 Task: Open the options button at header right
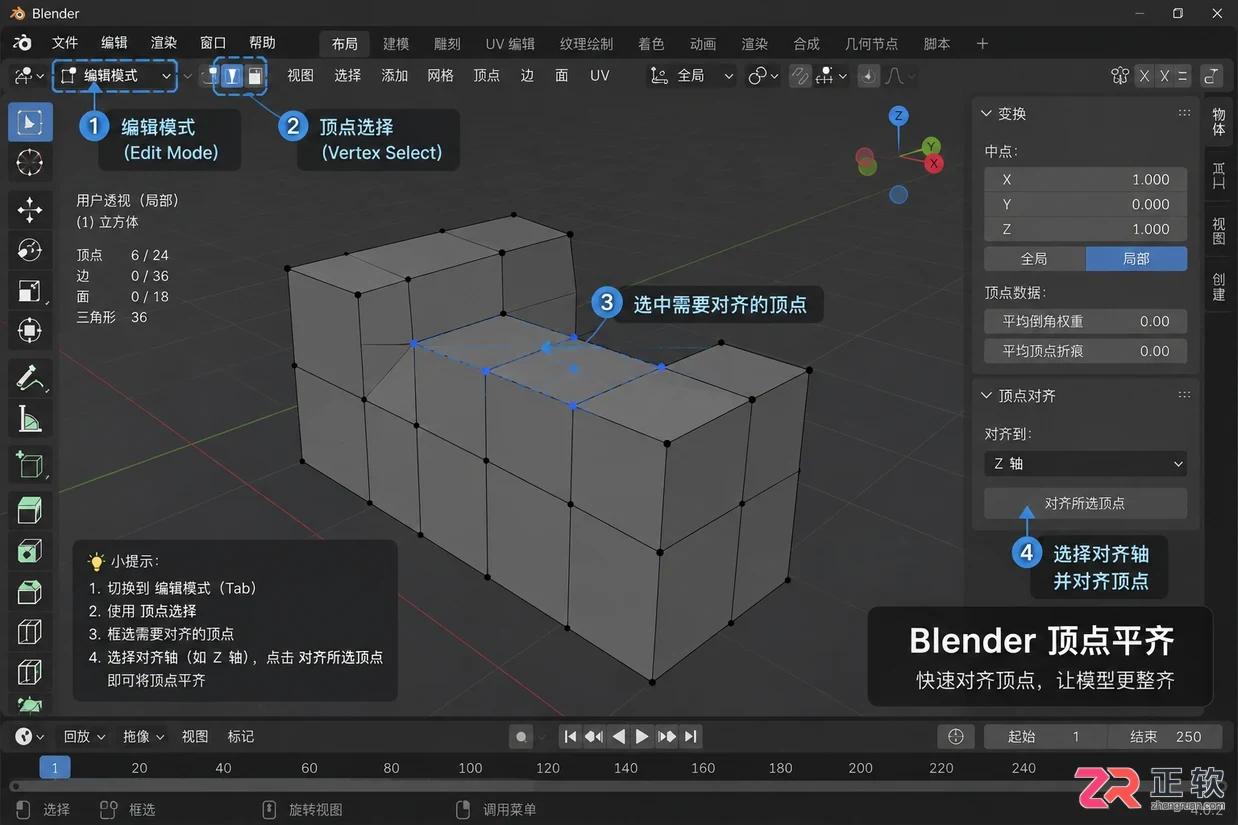tap(1212, 76)
